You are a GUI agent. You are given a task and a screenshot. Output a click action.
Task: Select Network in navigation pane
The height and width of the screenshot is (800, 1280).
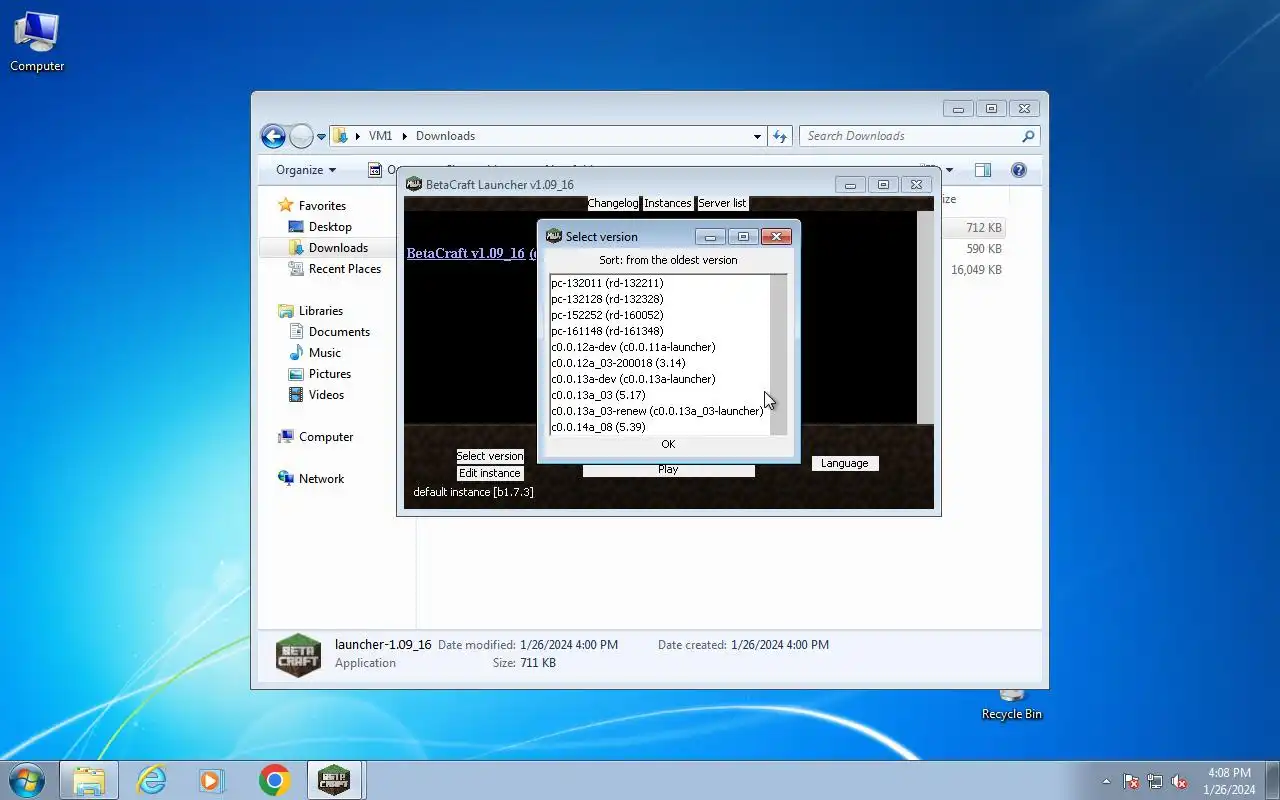click(x=321, y=479)
